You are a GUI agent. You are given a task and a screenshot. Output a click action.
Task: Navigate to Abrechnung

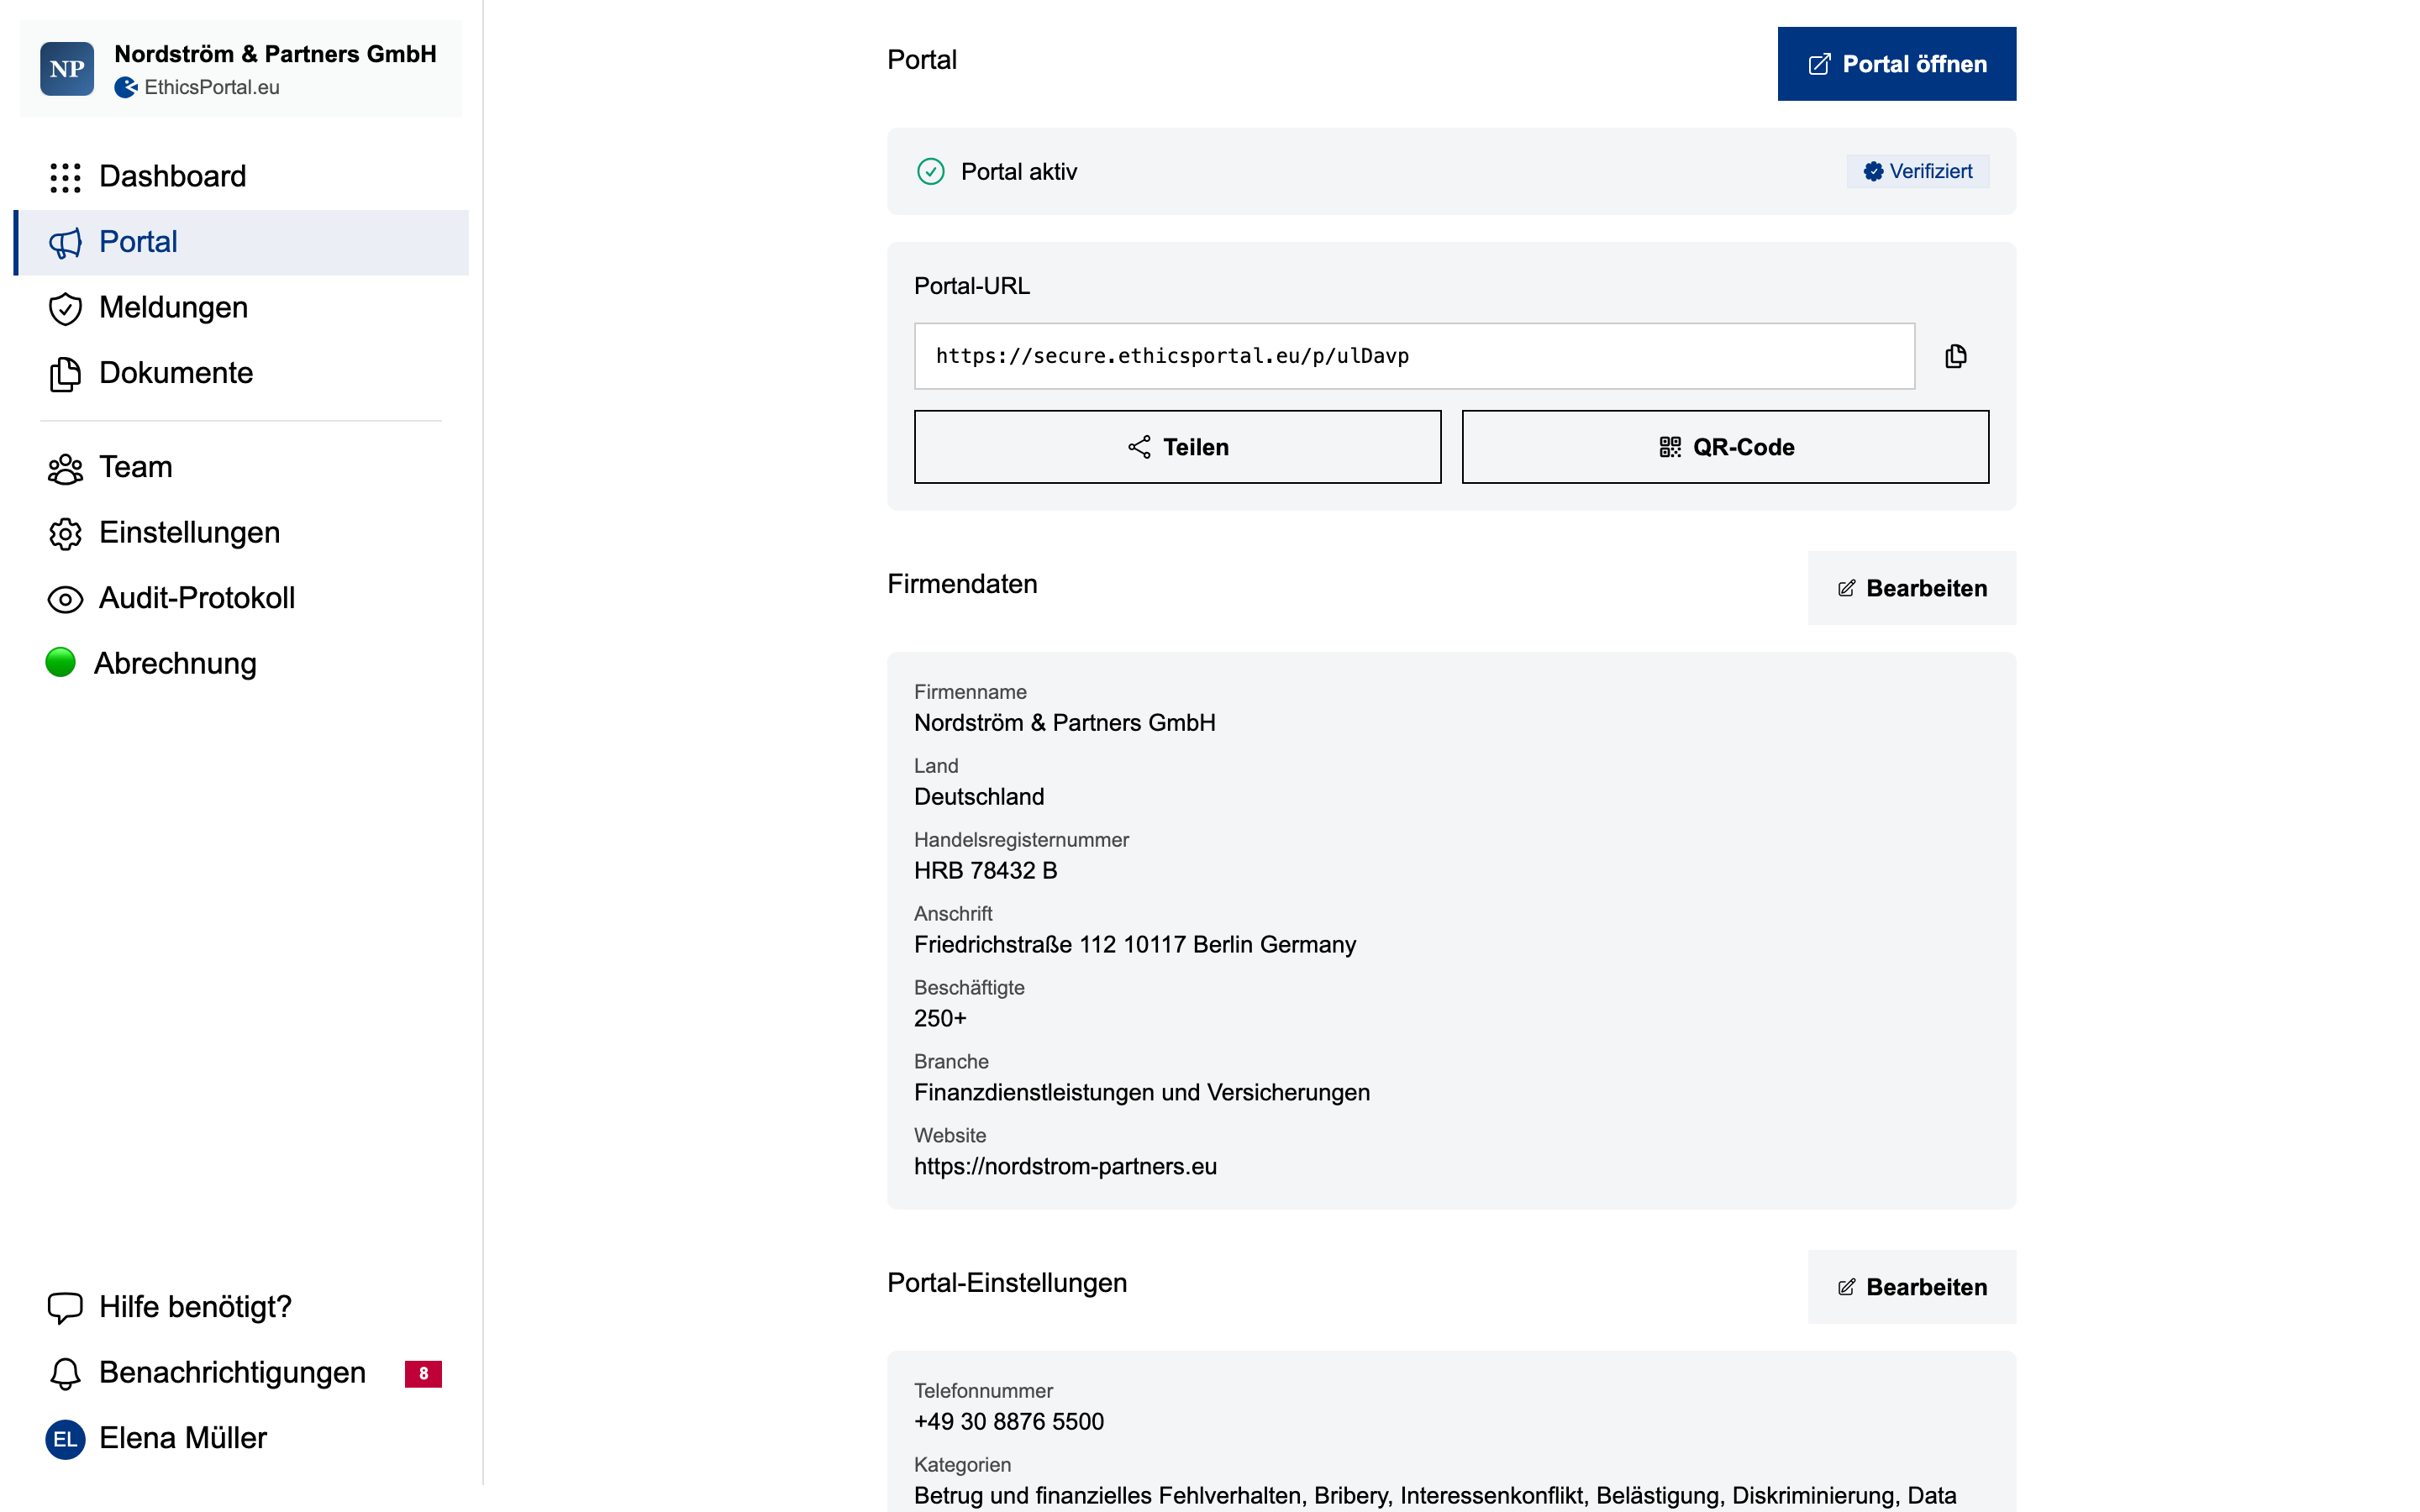tap(176, 662)
